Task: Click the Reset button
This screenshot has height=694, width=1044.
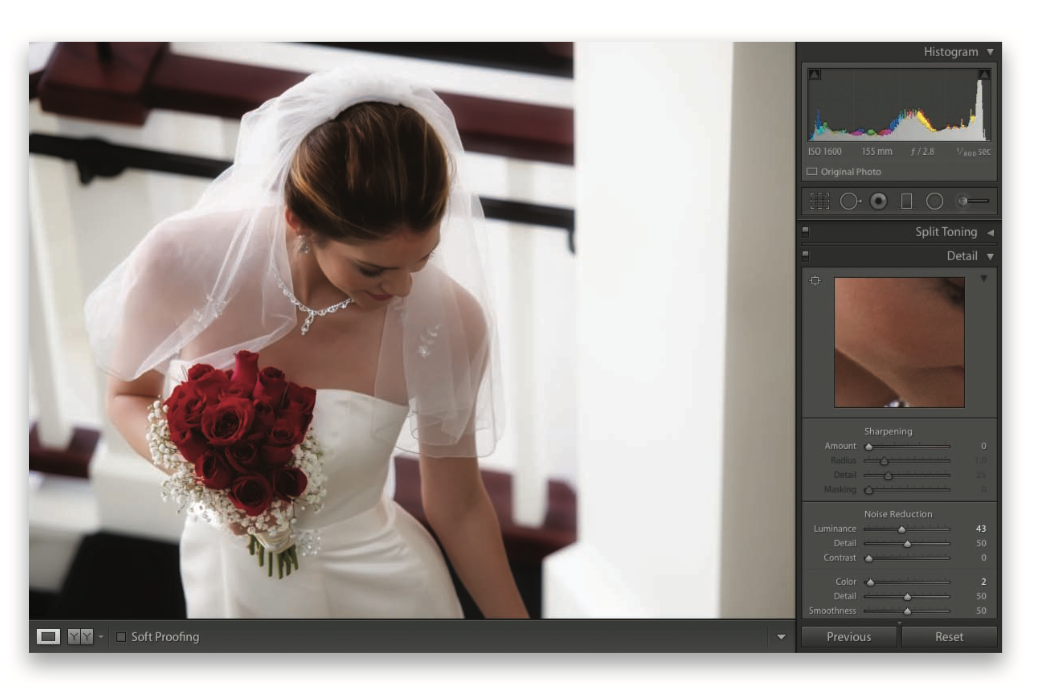Action: 950,636
